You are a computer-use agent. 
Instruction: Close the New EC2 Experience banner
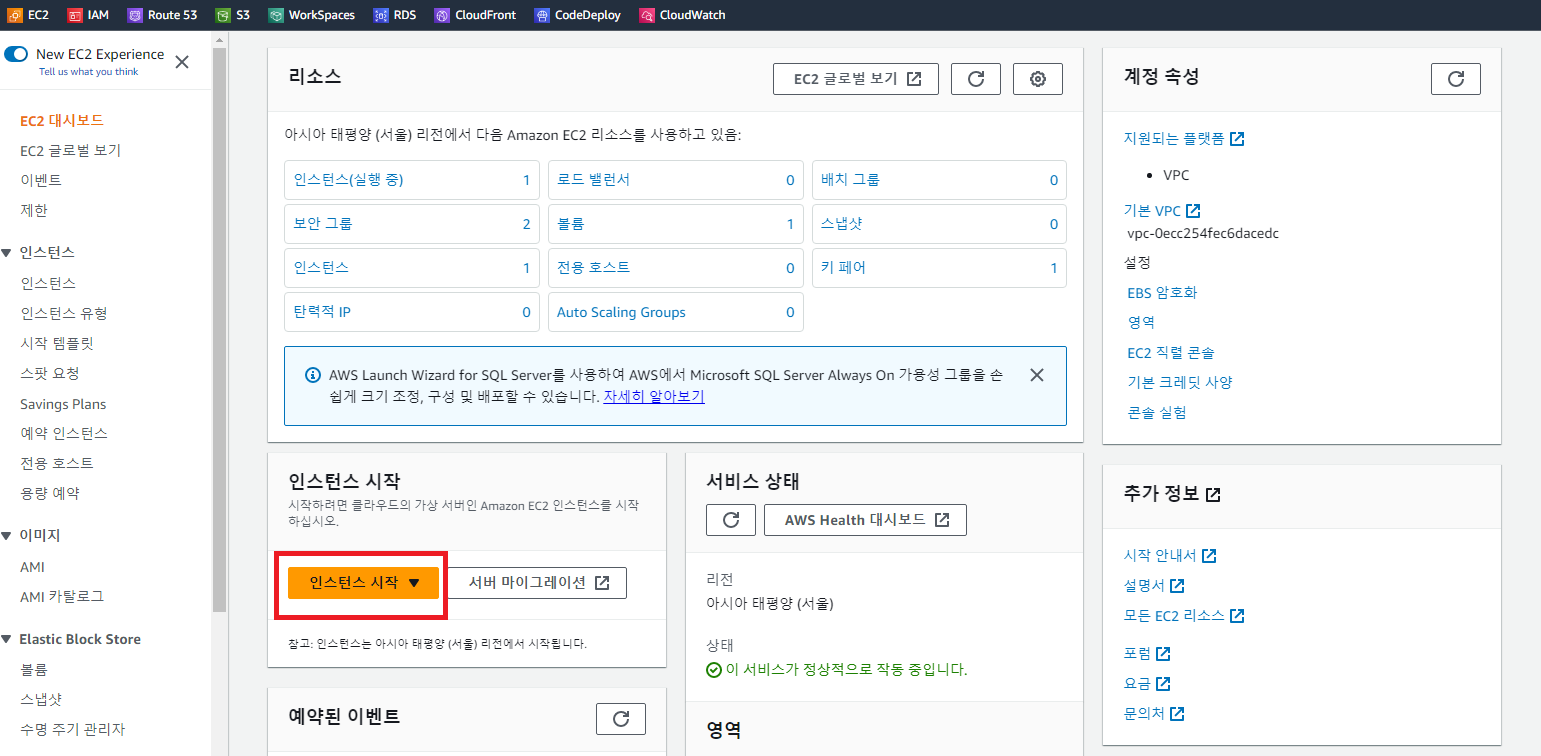click(x=182, y=62)
